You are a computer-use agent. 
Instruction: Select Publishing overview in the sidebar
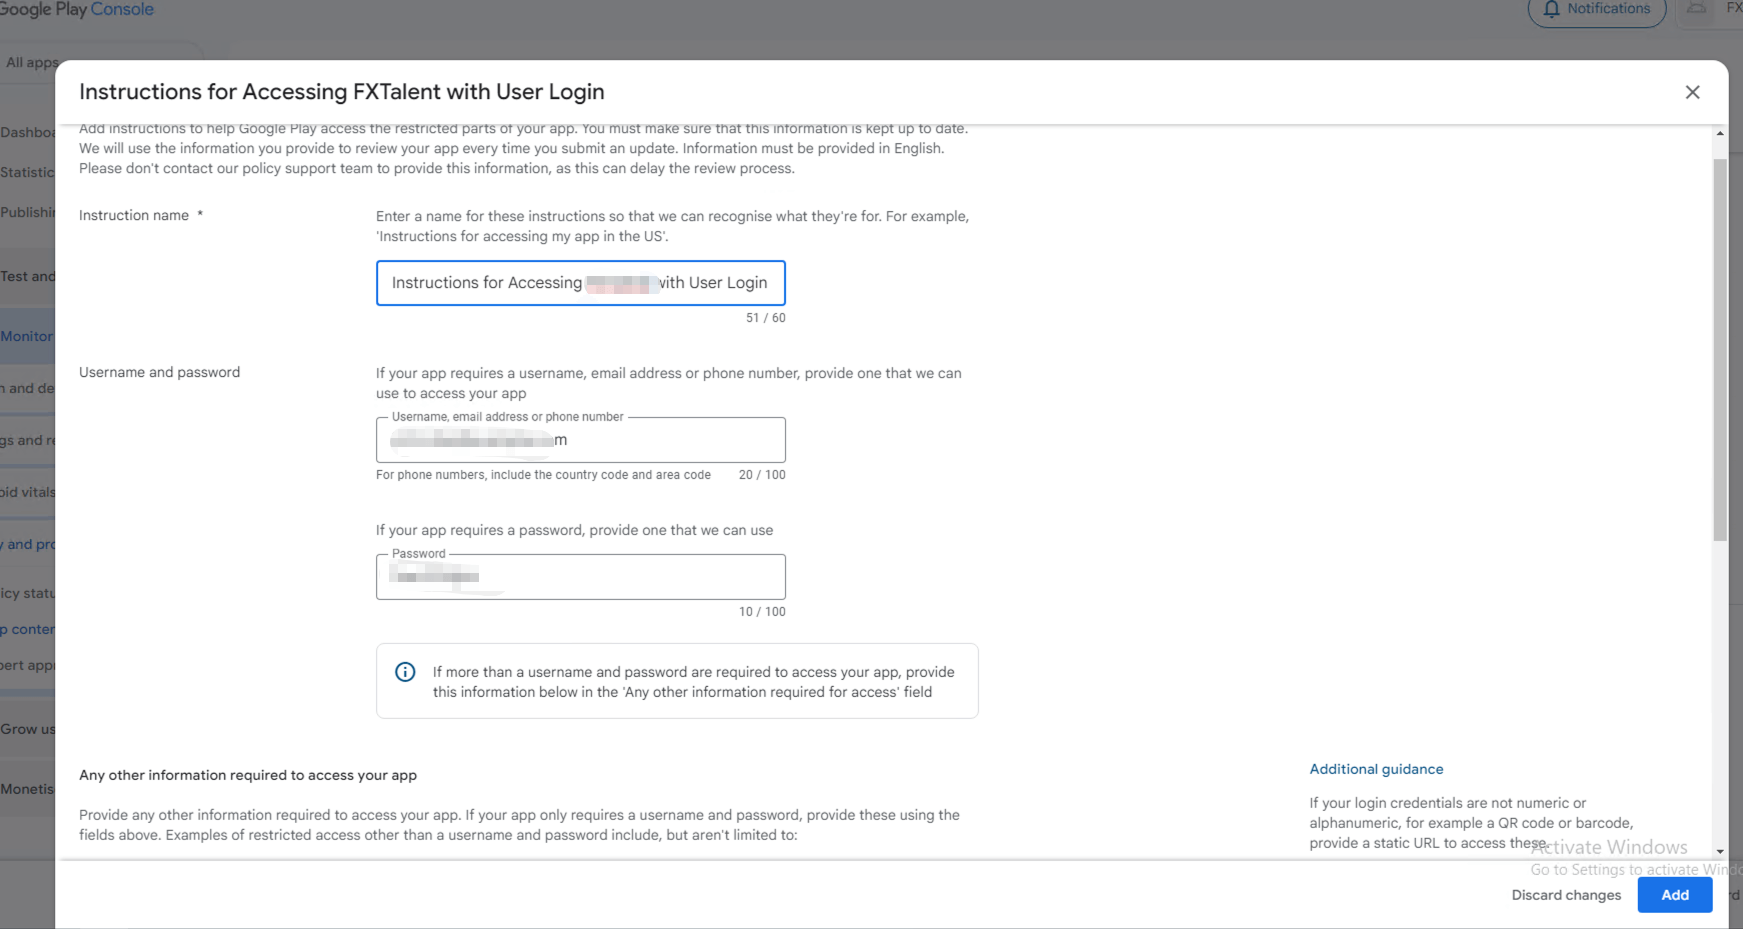click(27, 212)
